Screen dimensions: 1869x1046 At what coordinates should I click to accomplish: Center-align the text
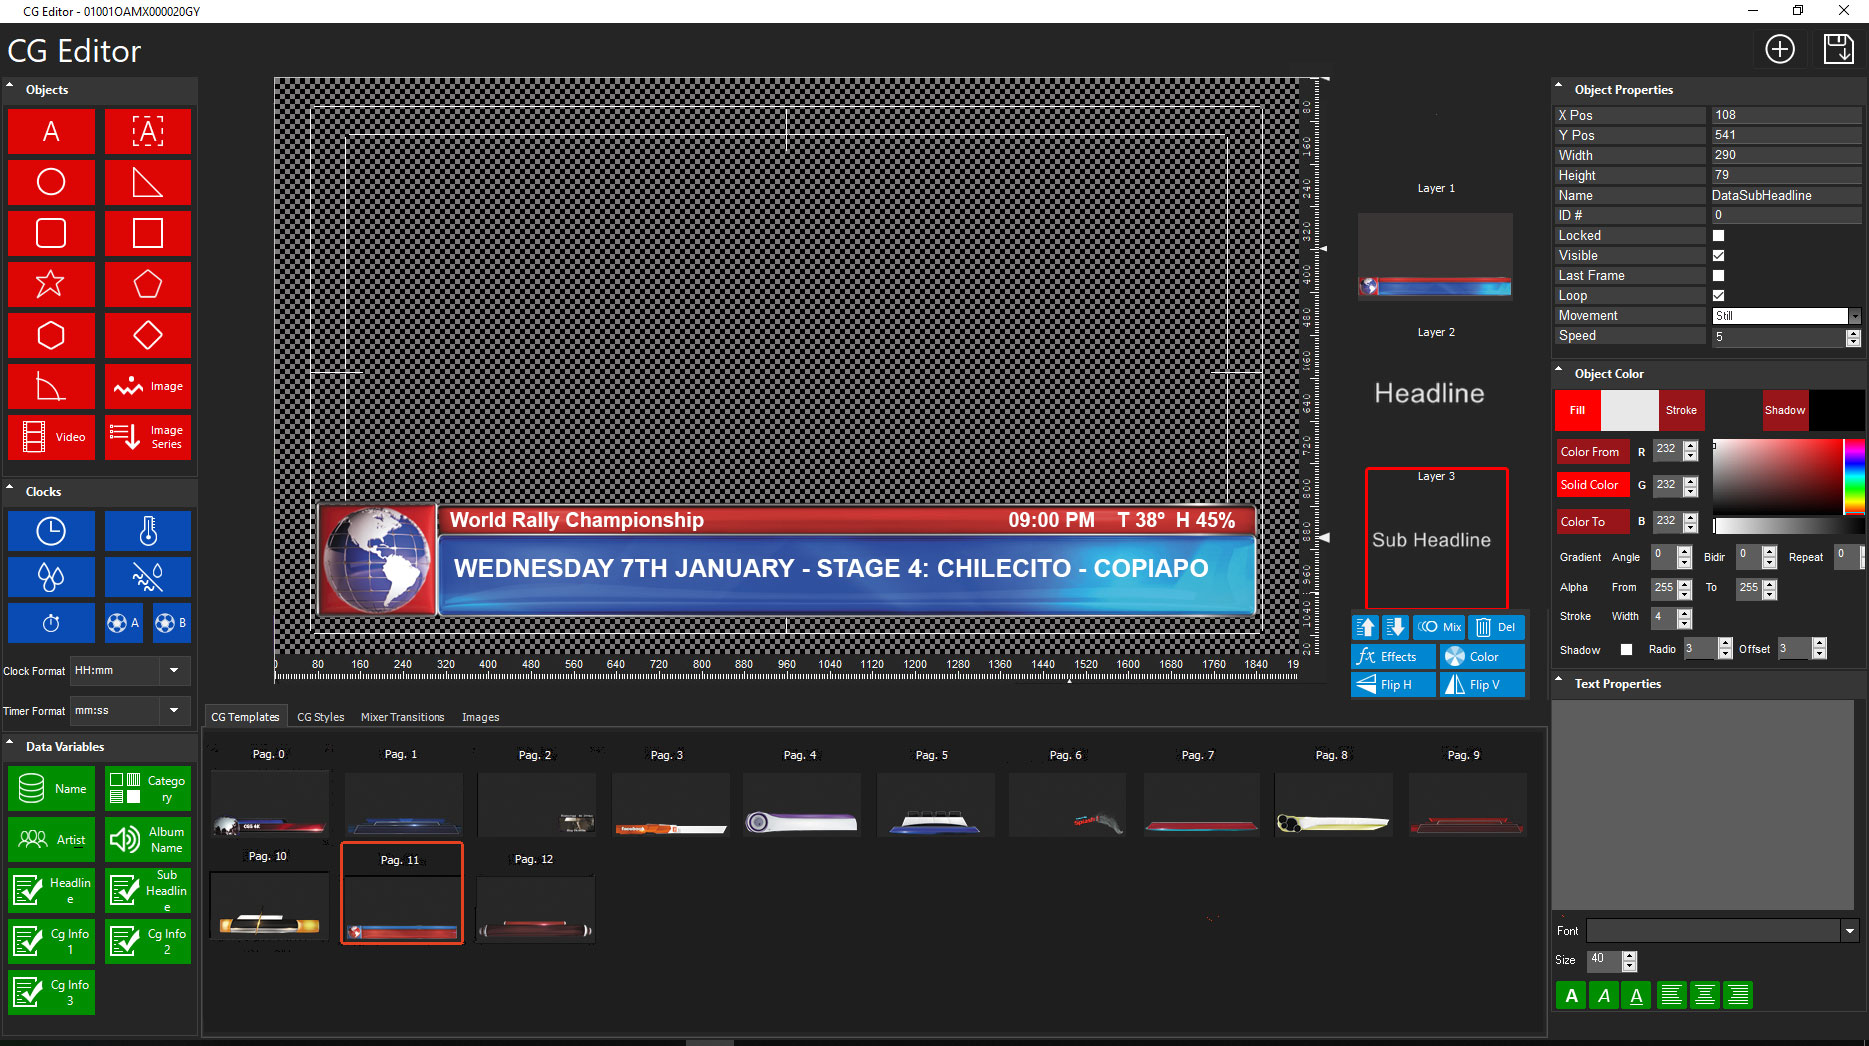(1705, 995)
